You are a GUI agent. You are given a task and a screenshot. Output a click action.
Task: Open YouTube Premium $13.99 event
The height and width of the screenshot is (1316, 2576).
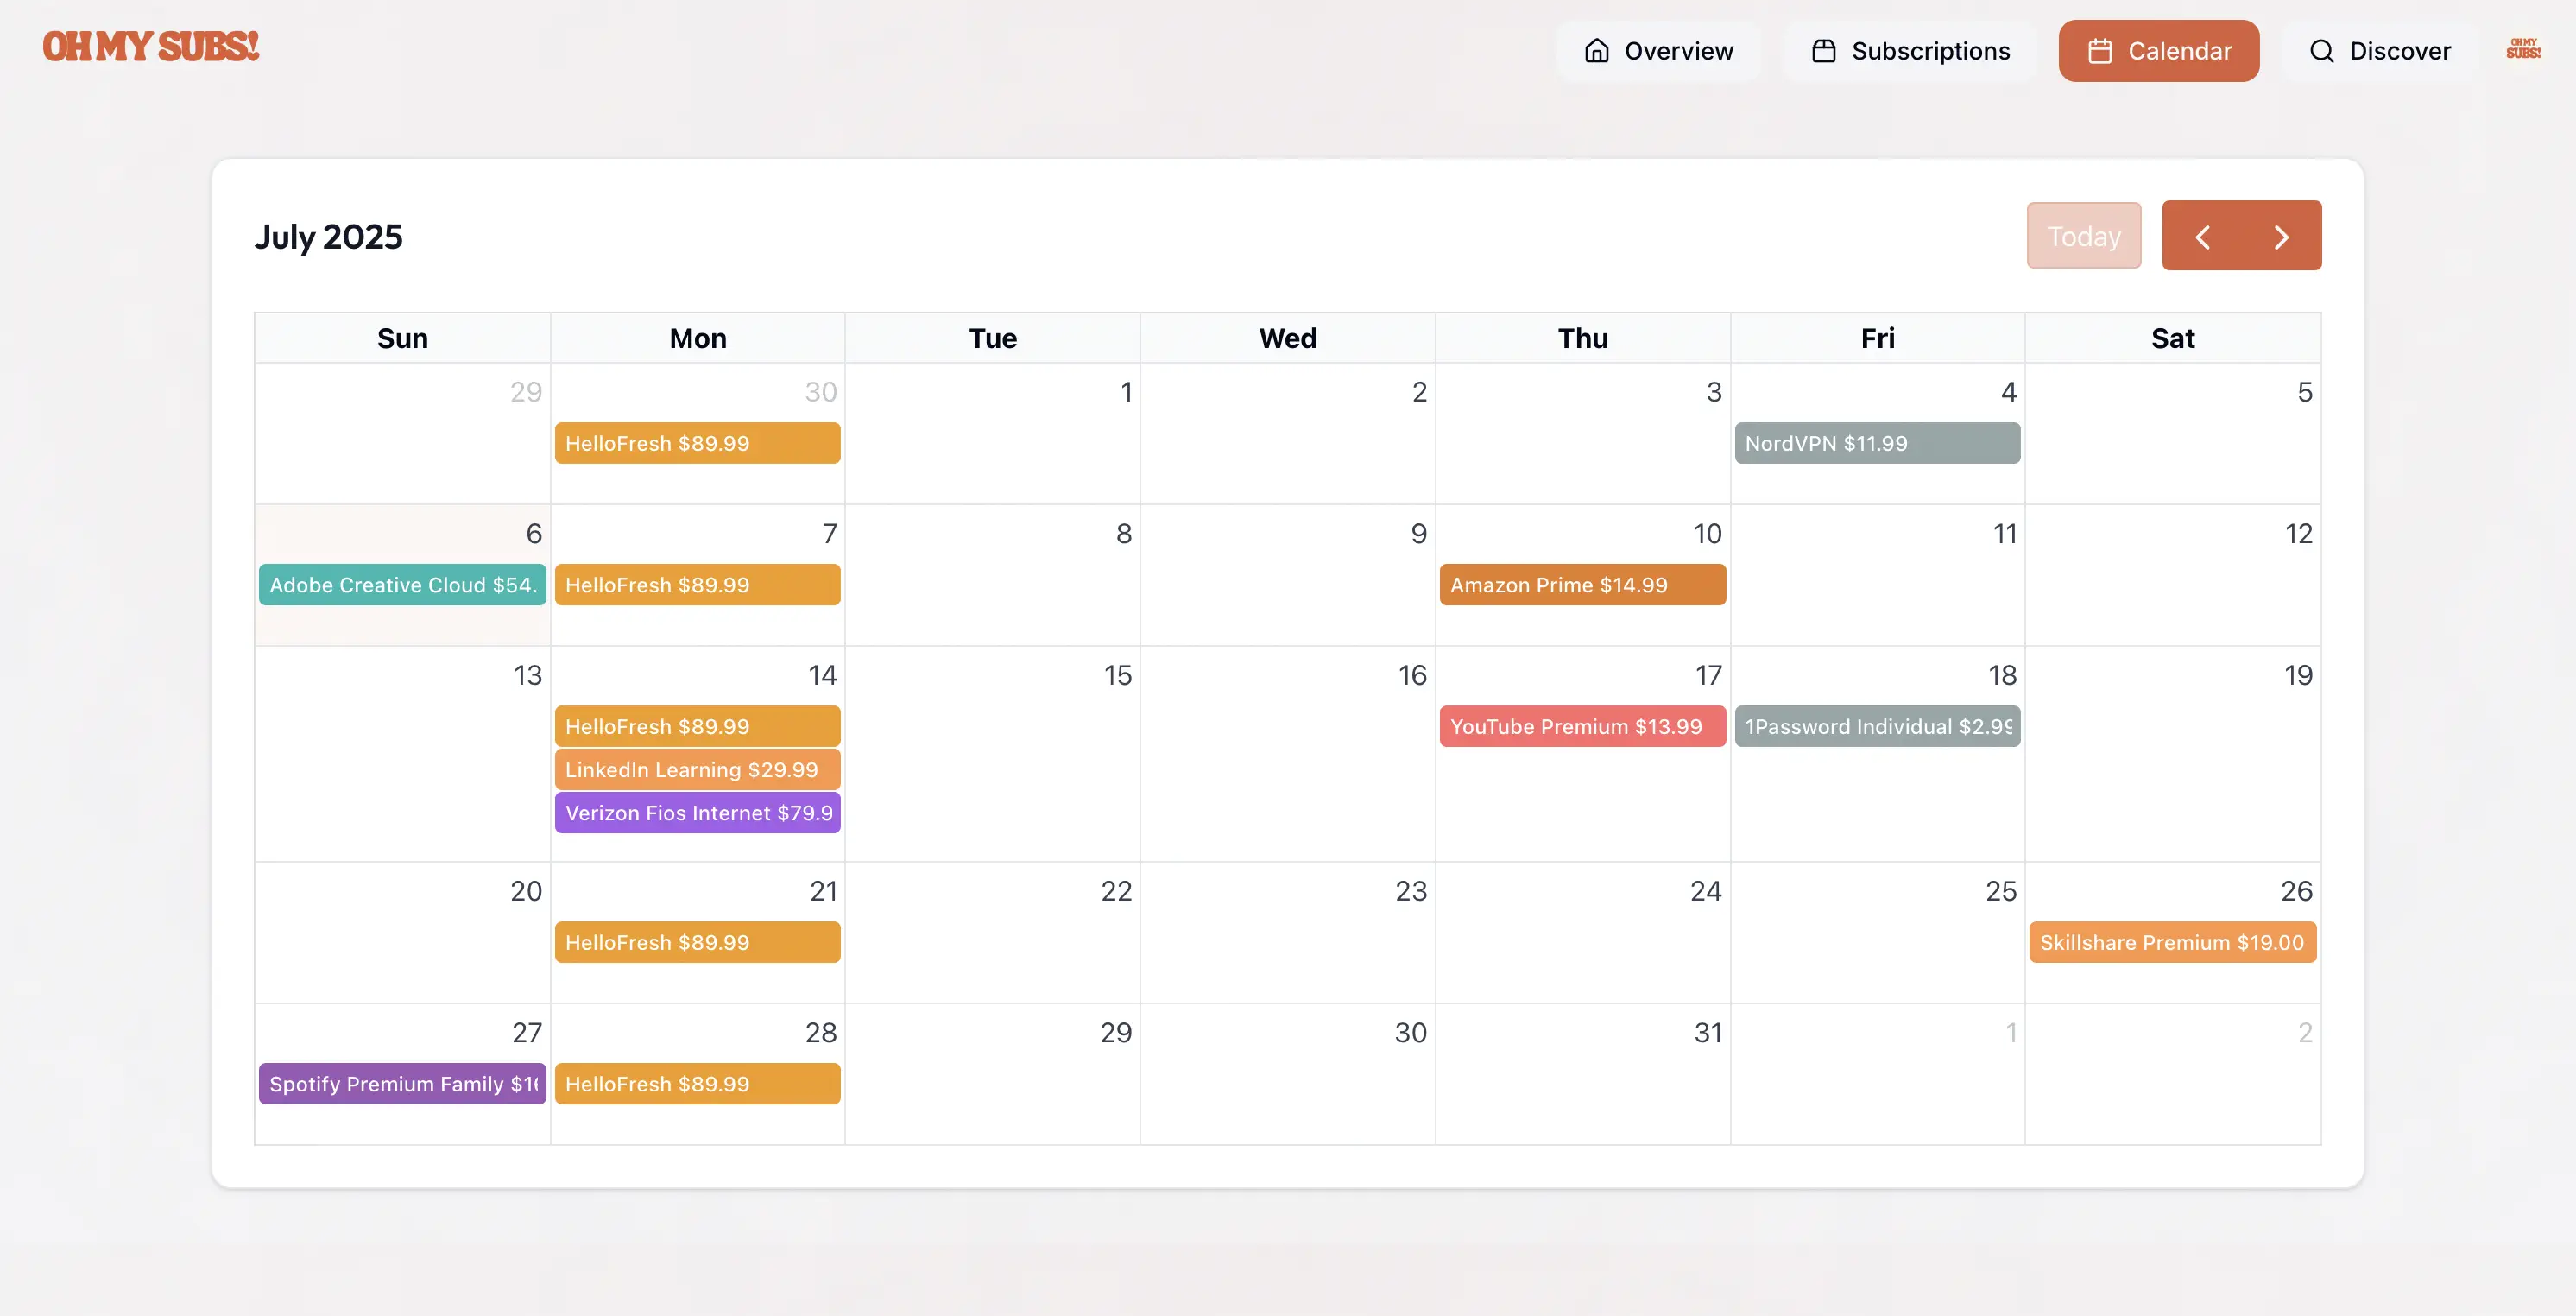[1582, 726]
